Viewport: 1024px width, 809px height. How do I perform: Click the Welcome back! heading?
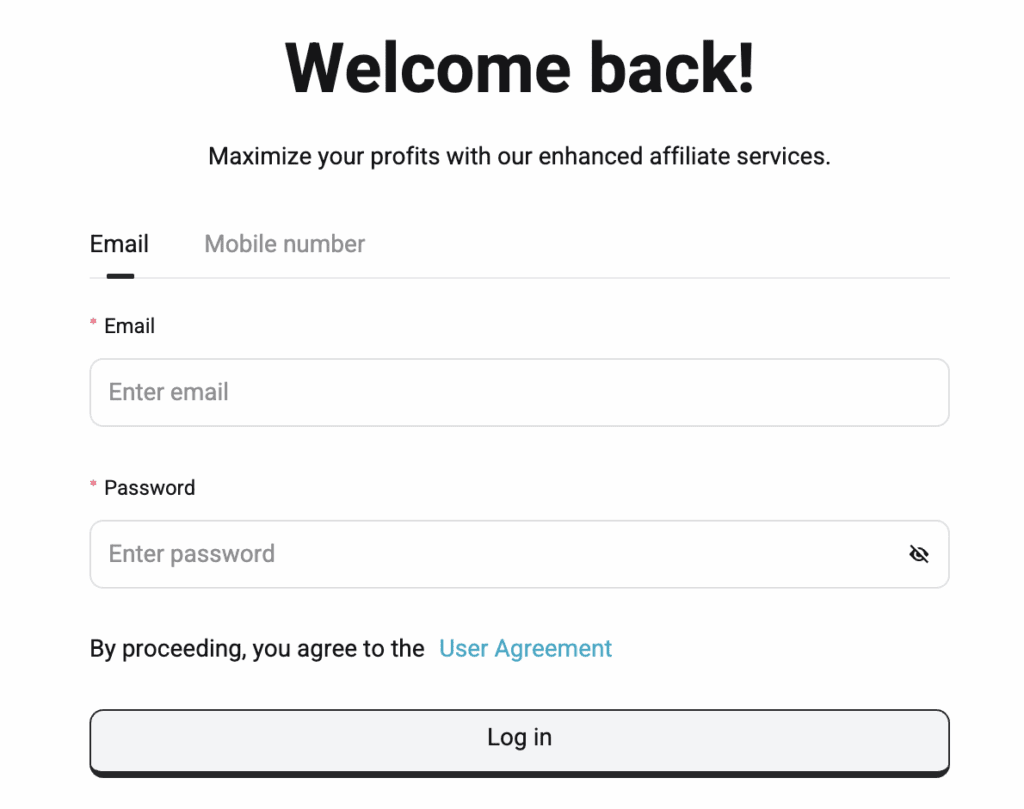pos(519,68)
